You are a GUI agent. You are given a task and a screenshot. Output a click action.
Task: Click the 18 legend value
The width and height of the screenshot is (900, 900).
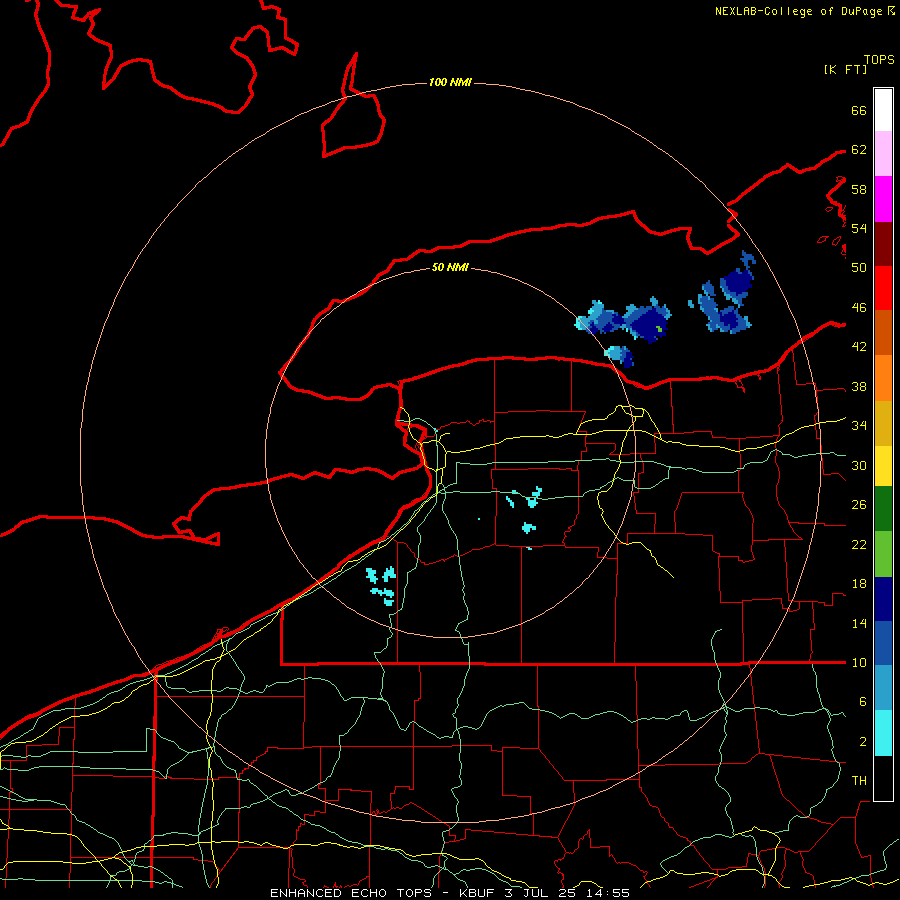pyautogui.click(x=859, y=584)
